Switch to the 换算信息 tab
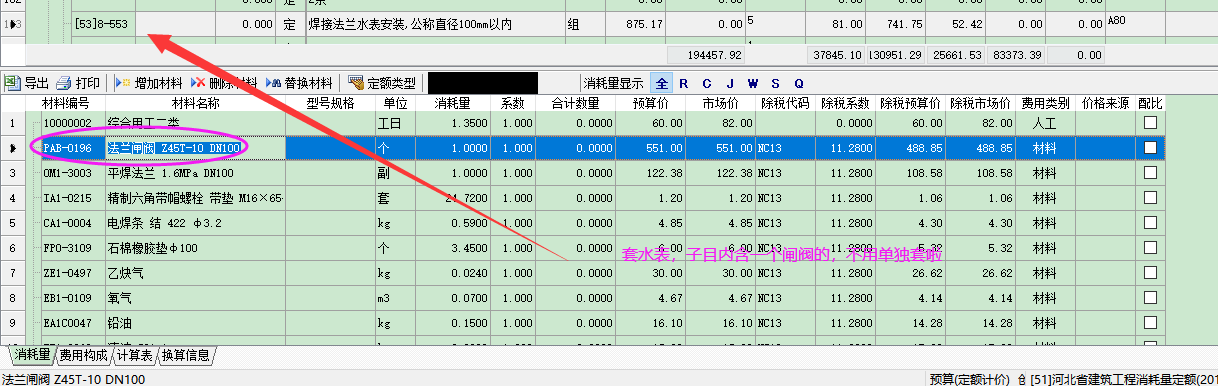This screenshot has width=1218, height=386. (x=185, y=355)
